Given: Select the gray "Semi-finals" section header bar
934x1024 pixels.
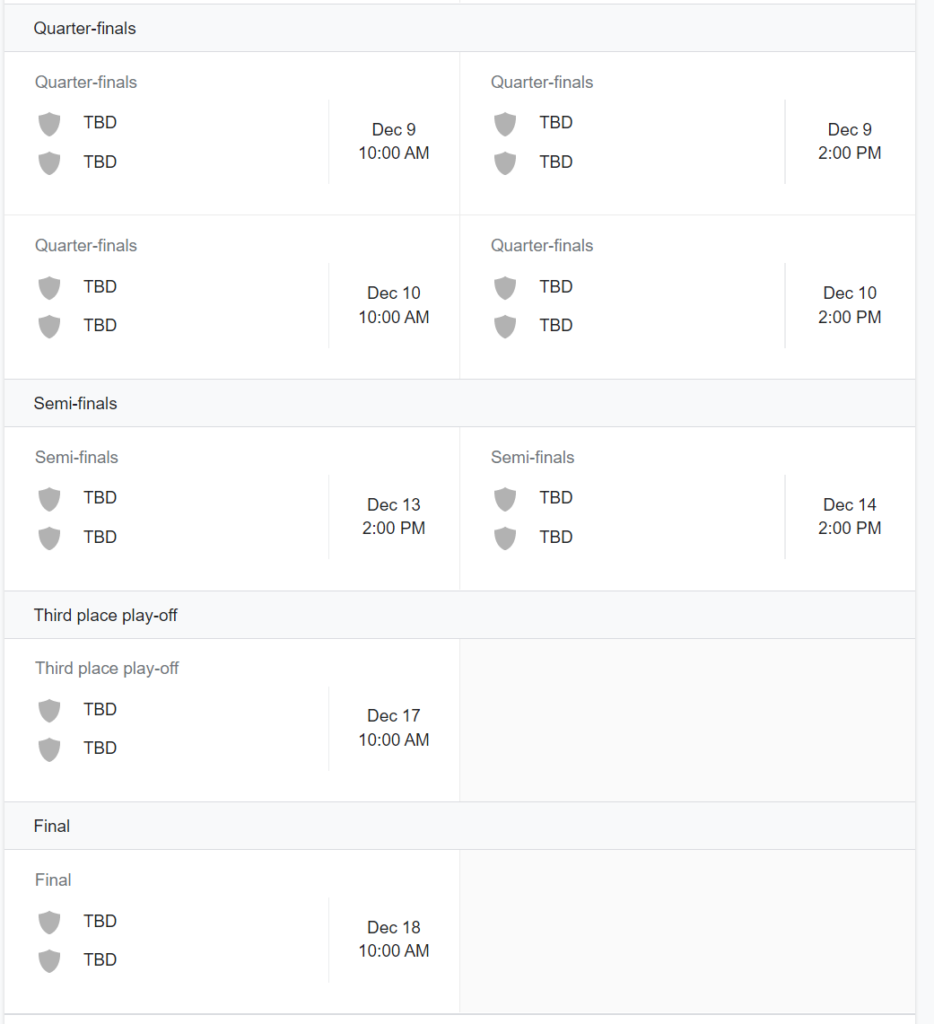Looking at the screenshot, I should click(459, 403).
